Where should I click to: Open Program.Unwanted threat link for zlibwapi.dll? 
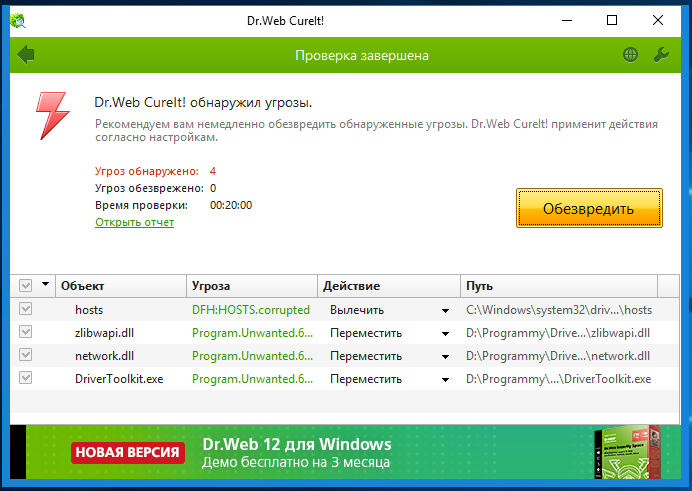click(x=252, y=333)
